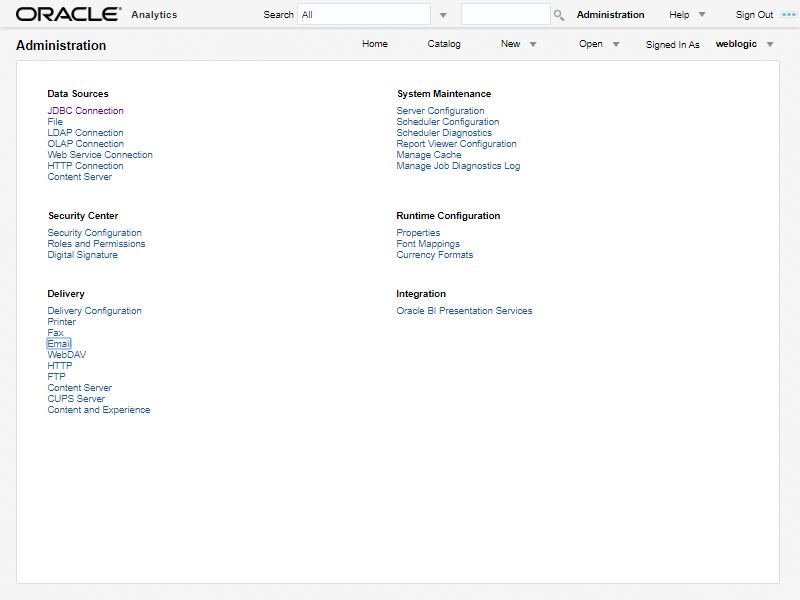This screenshot has width=800, height=600.
Task: Open the File data source link
Action: pos(55,122)
